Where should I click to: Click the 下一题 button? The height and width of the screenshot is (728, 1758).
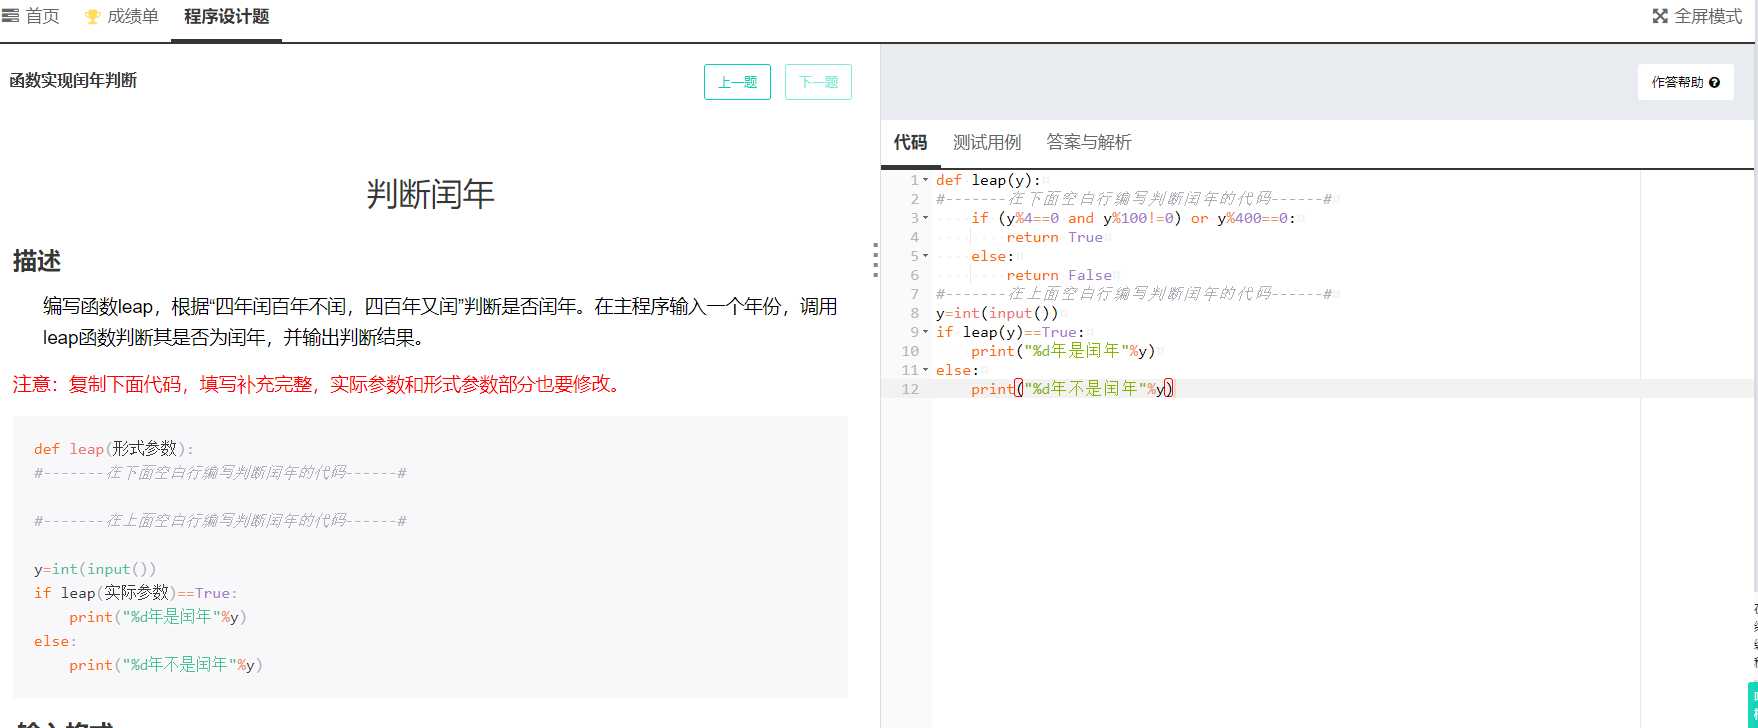(x=818, y=82)
